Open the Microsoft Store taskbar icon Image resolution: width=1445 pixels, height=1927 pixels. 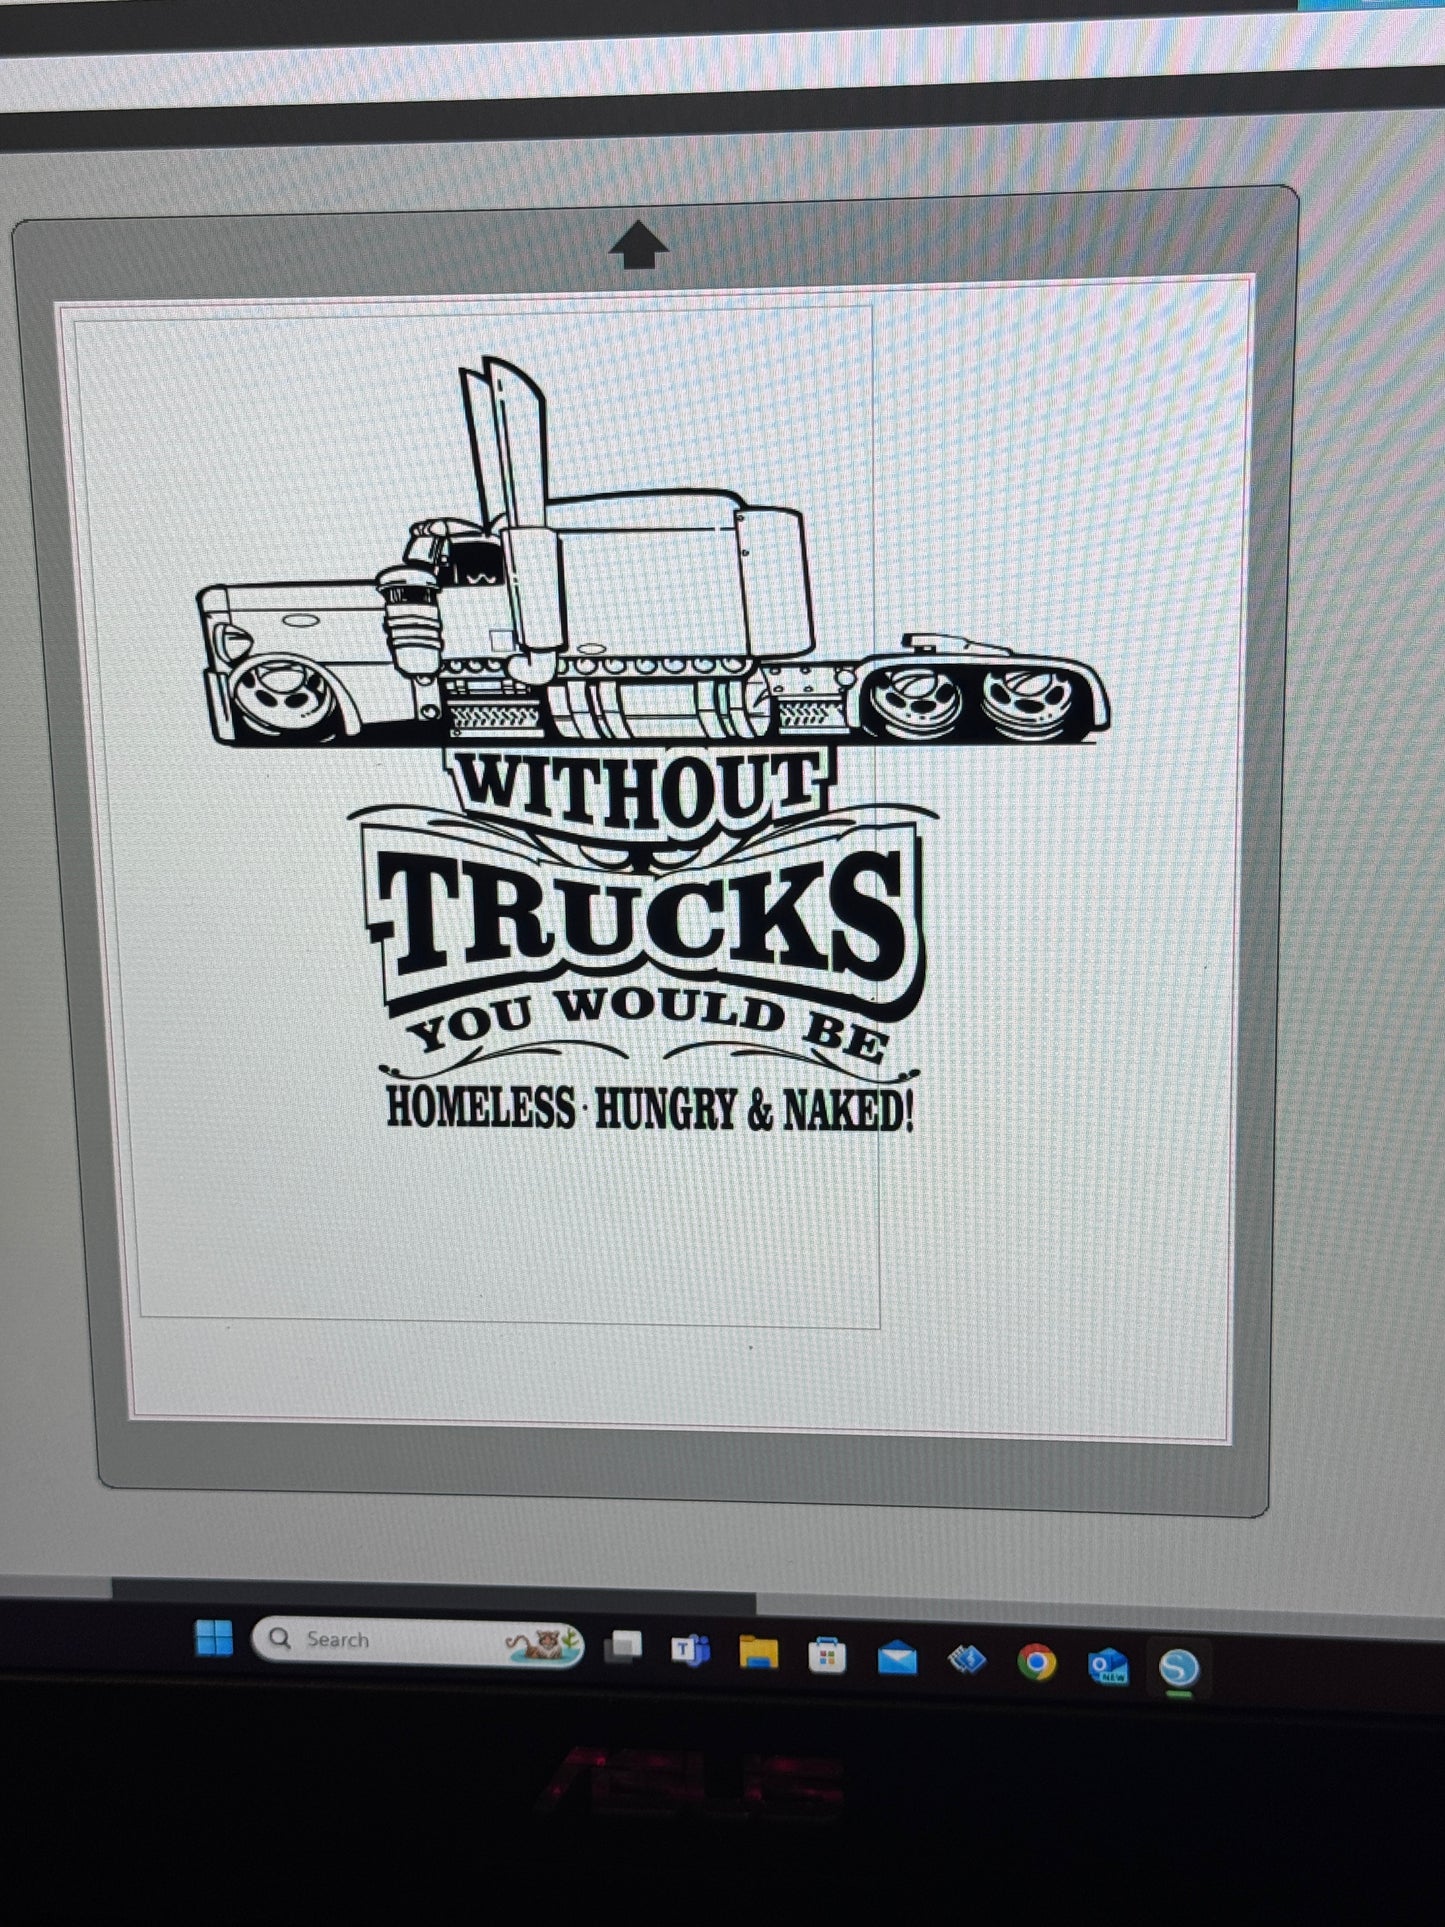827,1656
